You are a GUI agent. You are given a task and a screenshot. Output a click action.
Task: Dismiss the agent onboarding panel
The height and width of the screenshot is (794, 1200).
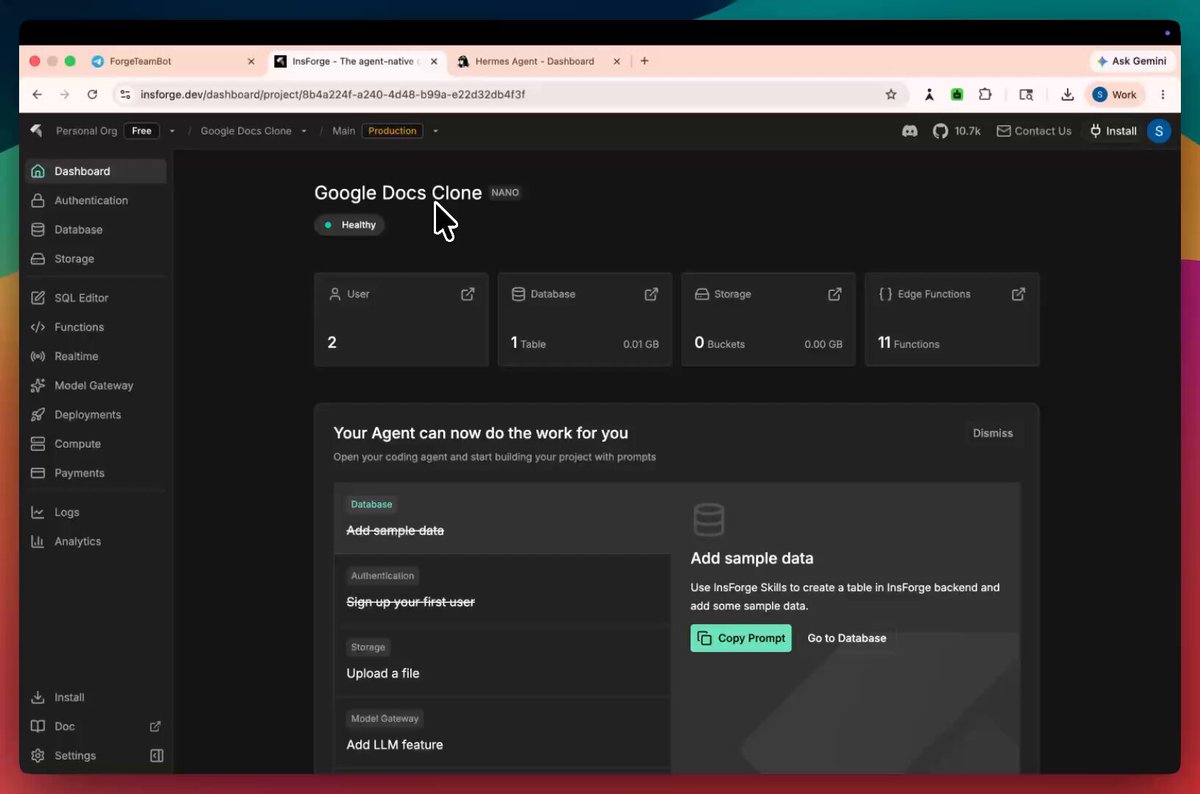993,433
